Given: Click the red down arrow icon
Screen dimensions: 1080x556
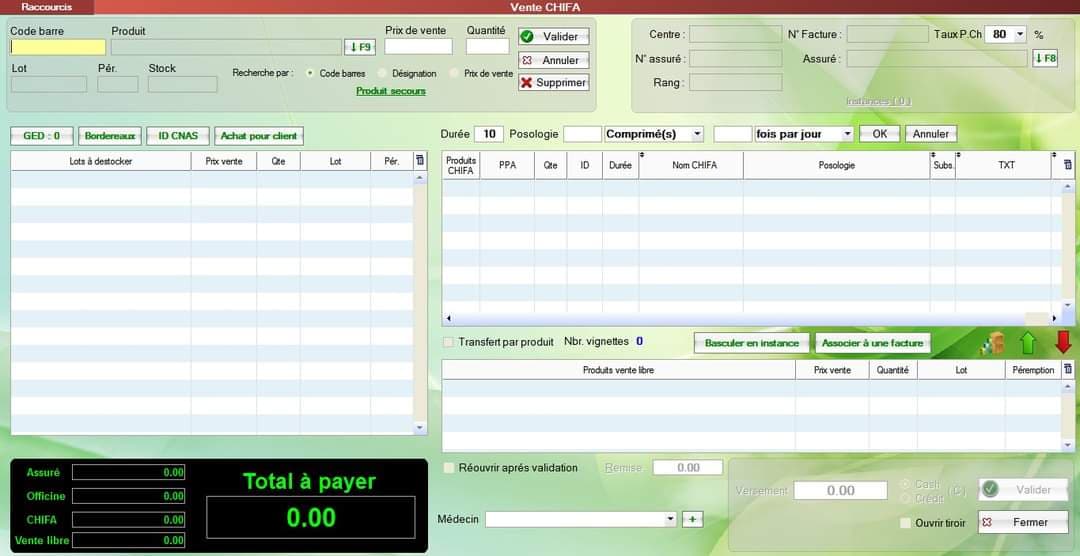Looking at the screenshot, I should pos(1063,342).
